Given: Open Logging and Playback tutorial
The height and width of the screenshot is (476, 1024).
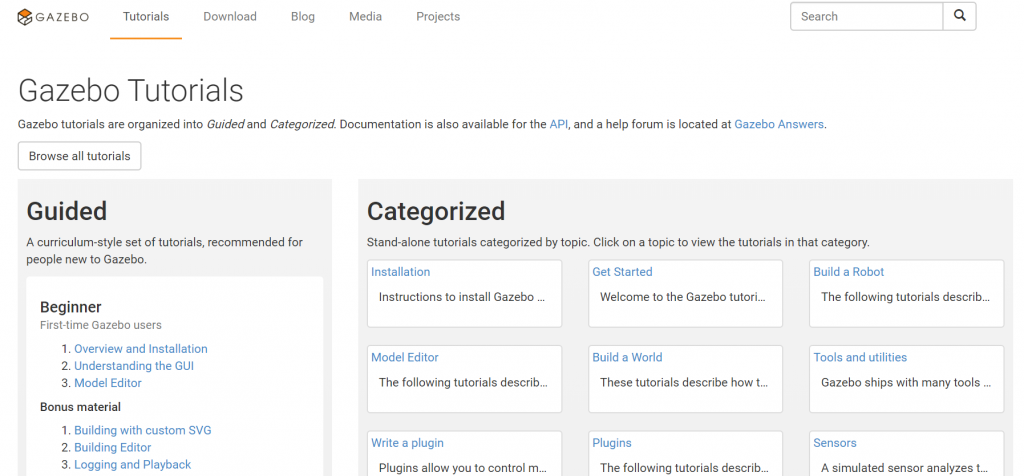Looking at the screenshot, I should pos(133,464).
